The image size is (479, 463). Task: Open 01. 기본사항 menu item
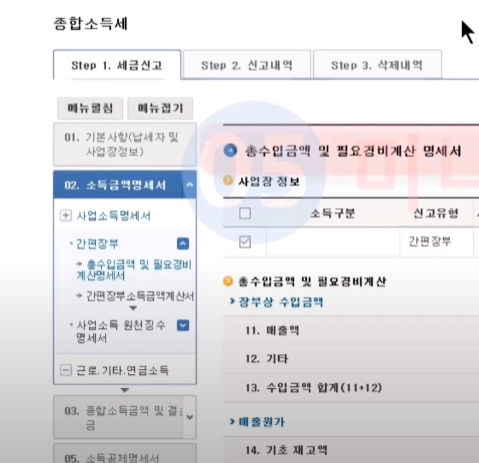pyautogui.click(x=125, y=144)
